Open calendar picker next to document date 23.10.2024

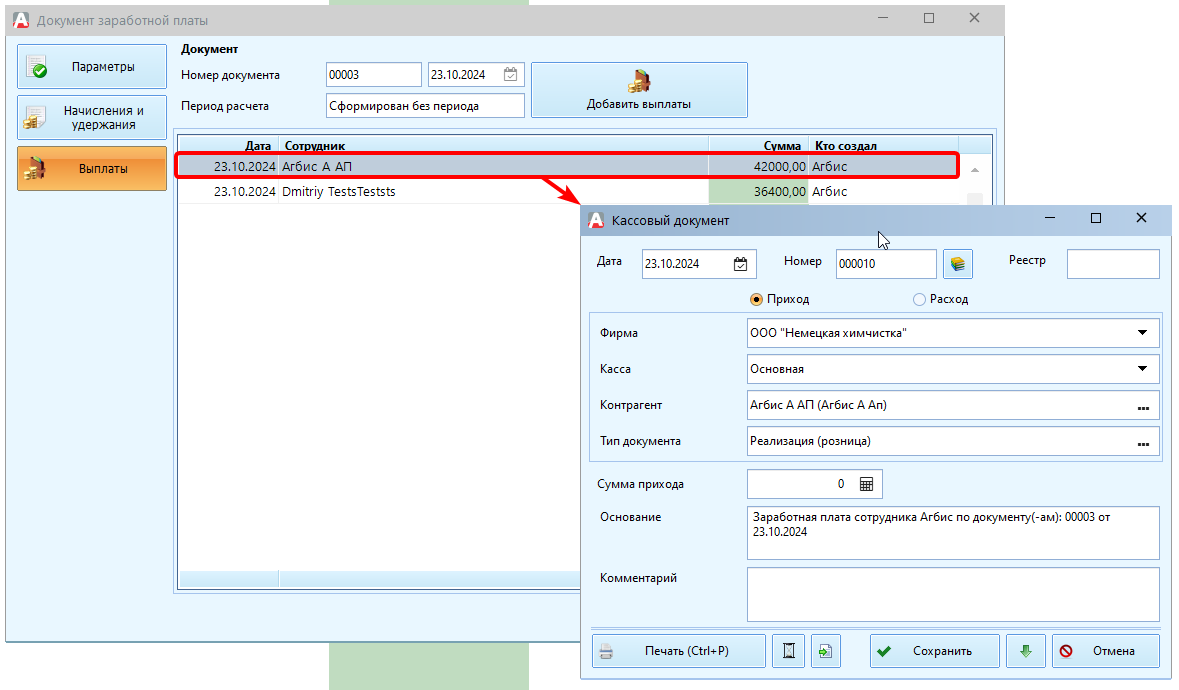510,75
